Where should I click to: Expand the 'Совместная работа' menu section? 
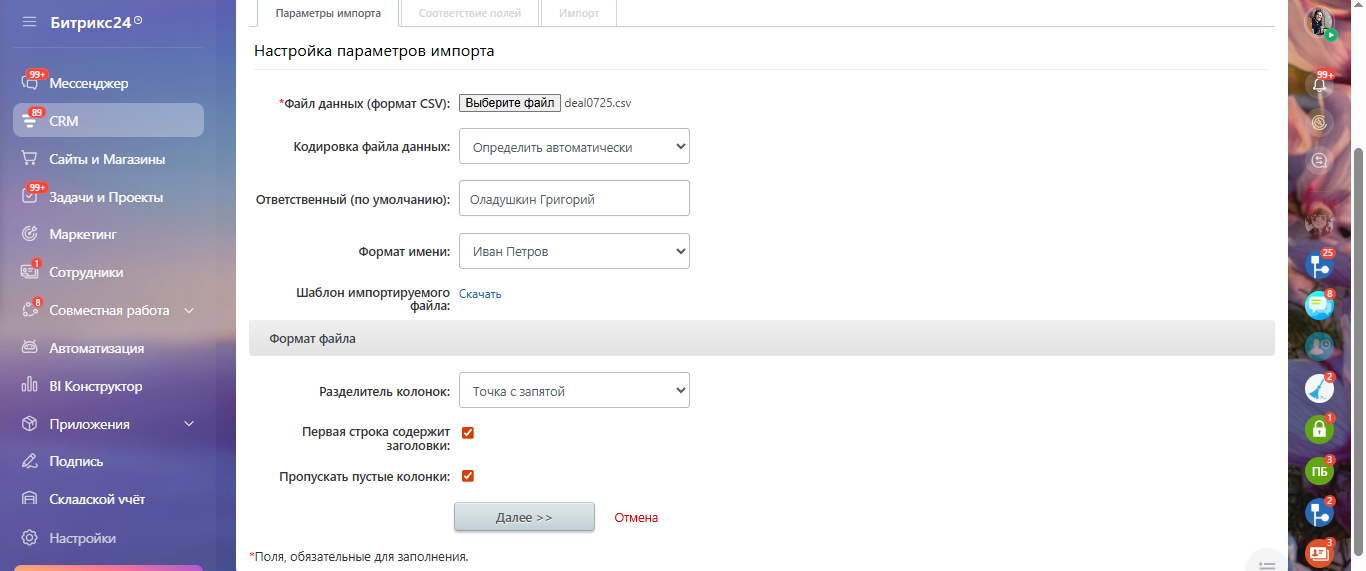tap(189, 310)
